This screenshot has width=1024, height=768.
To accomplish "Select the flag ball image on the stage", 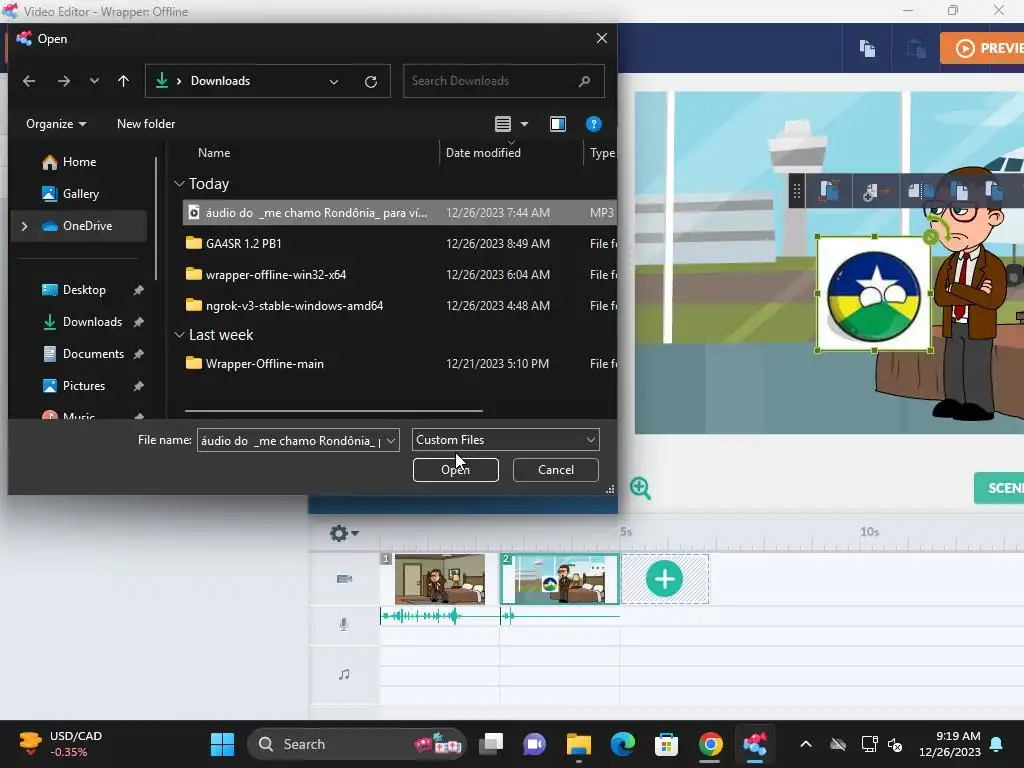I will [x=874, y=295].
